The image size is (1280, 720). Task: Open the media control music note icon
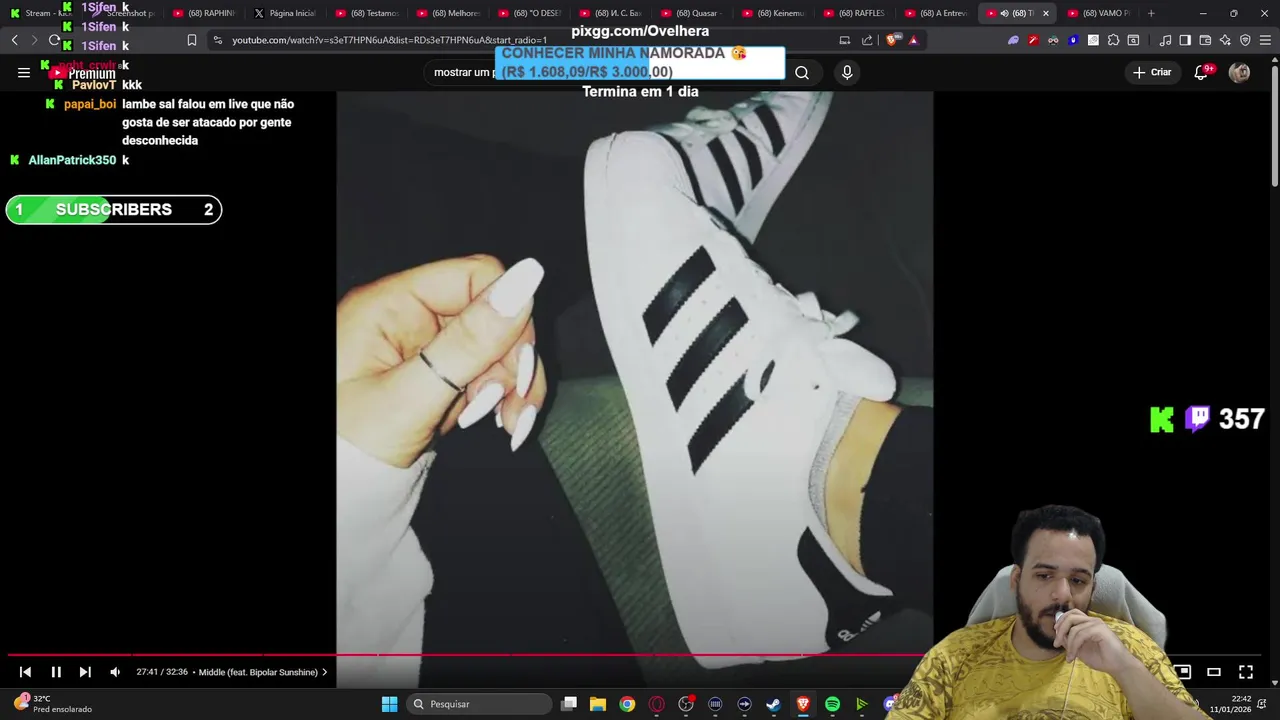pyautogui.click(x=1165, y=40)
